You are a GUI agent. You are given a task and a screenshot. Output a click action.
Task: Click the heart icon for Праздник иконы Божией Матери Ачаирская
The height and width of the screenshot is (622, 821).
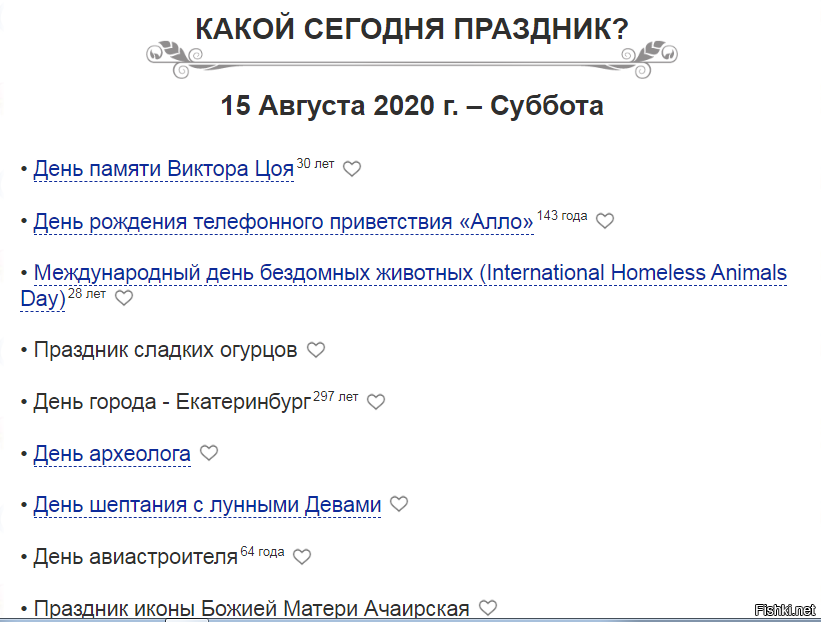487,606
